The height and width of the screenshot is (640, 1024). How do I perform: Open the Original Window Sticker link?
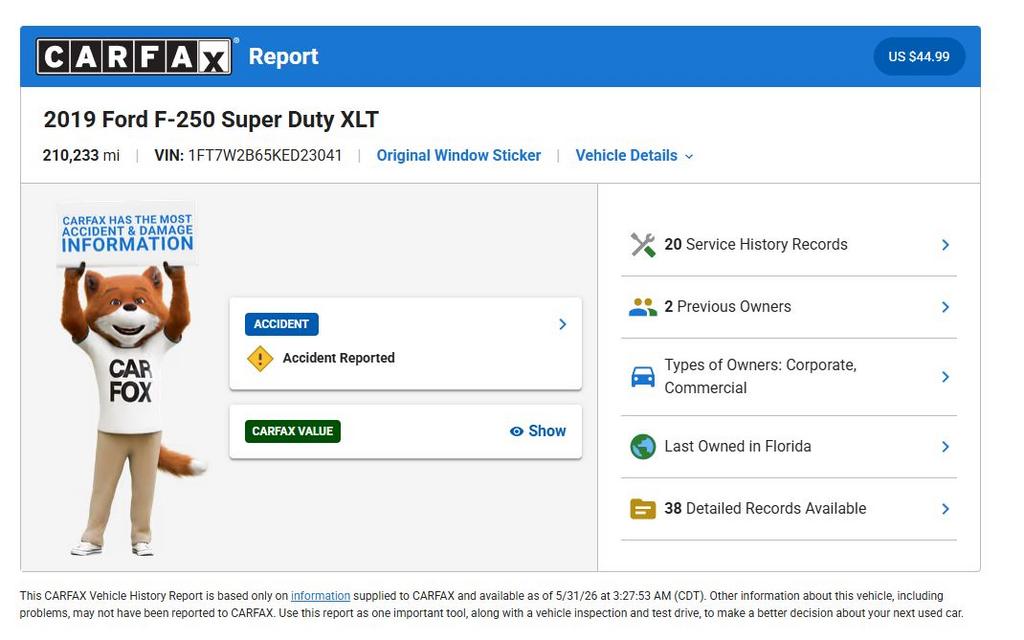(x=458, y=155)
